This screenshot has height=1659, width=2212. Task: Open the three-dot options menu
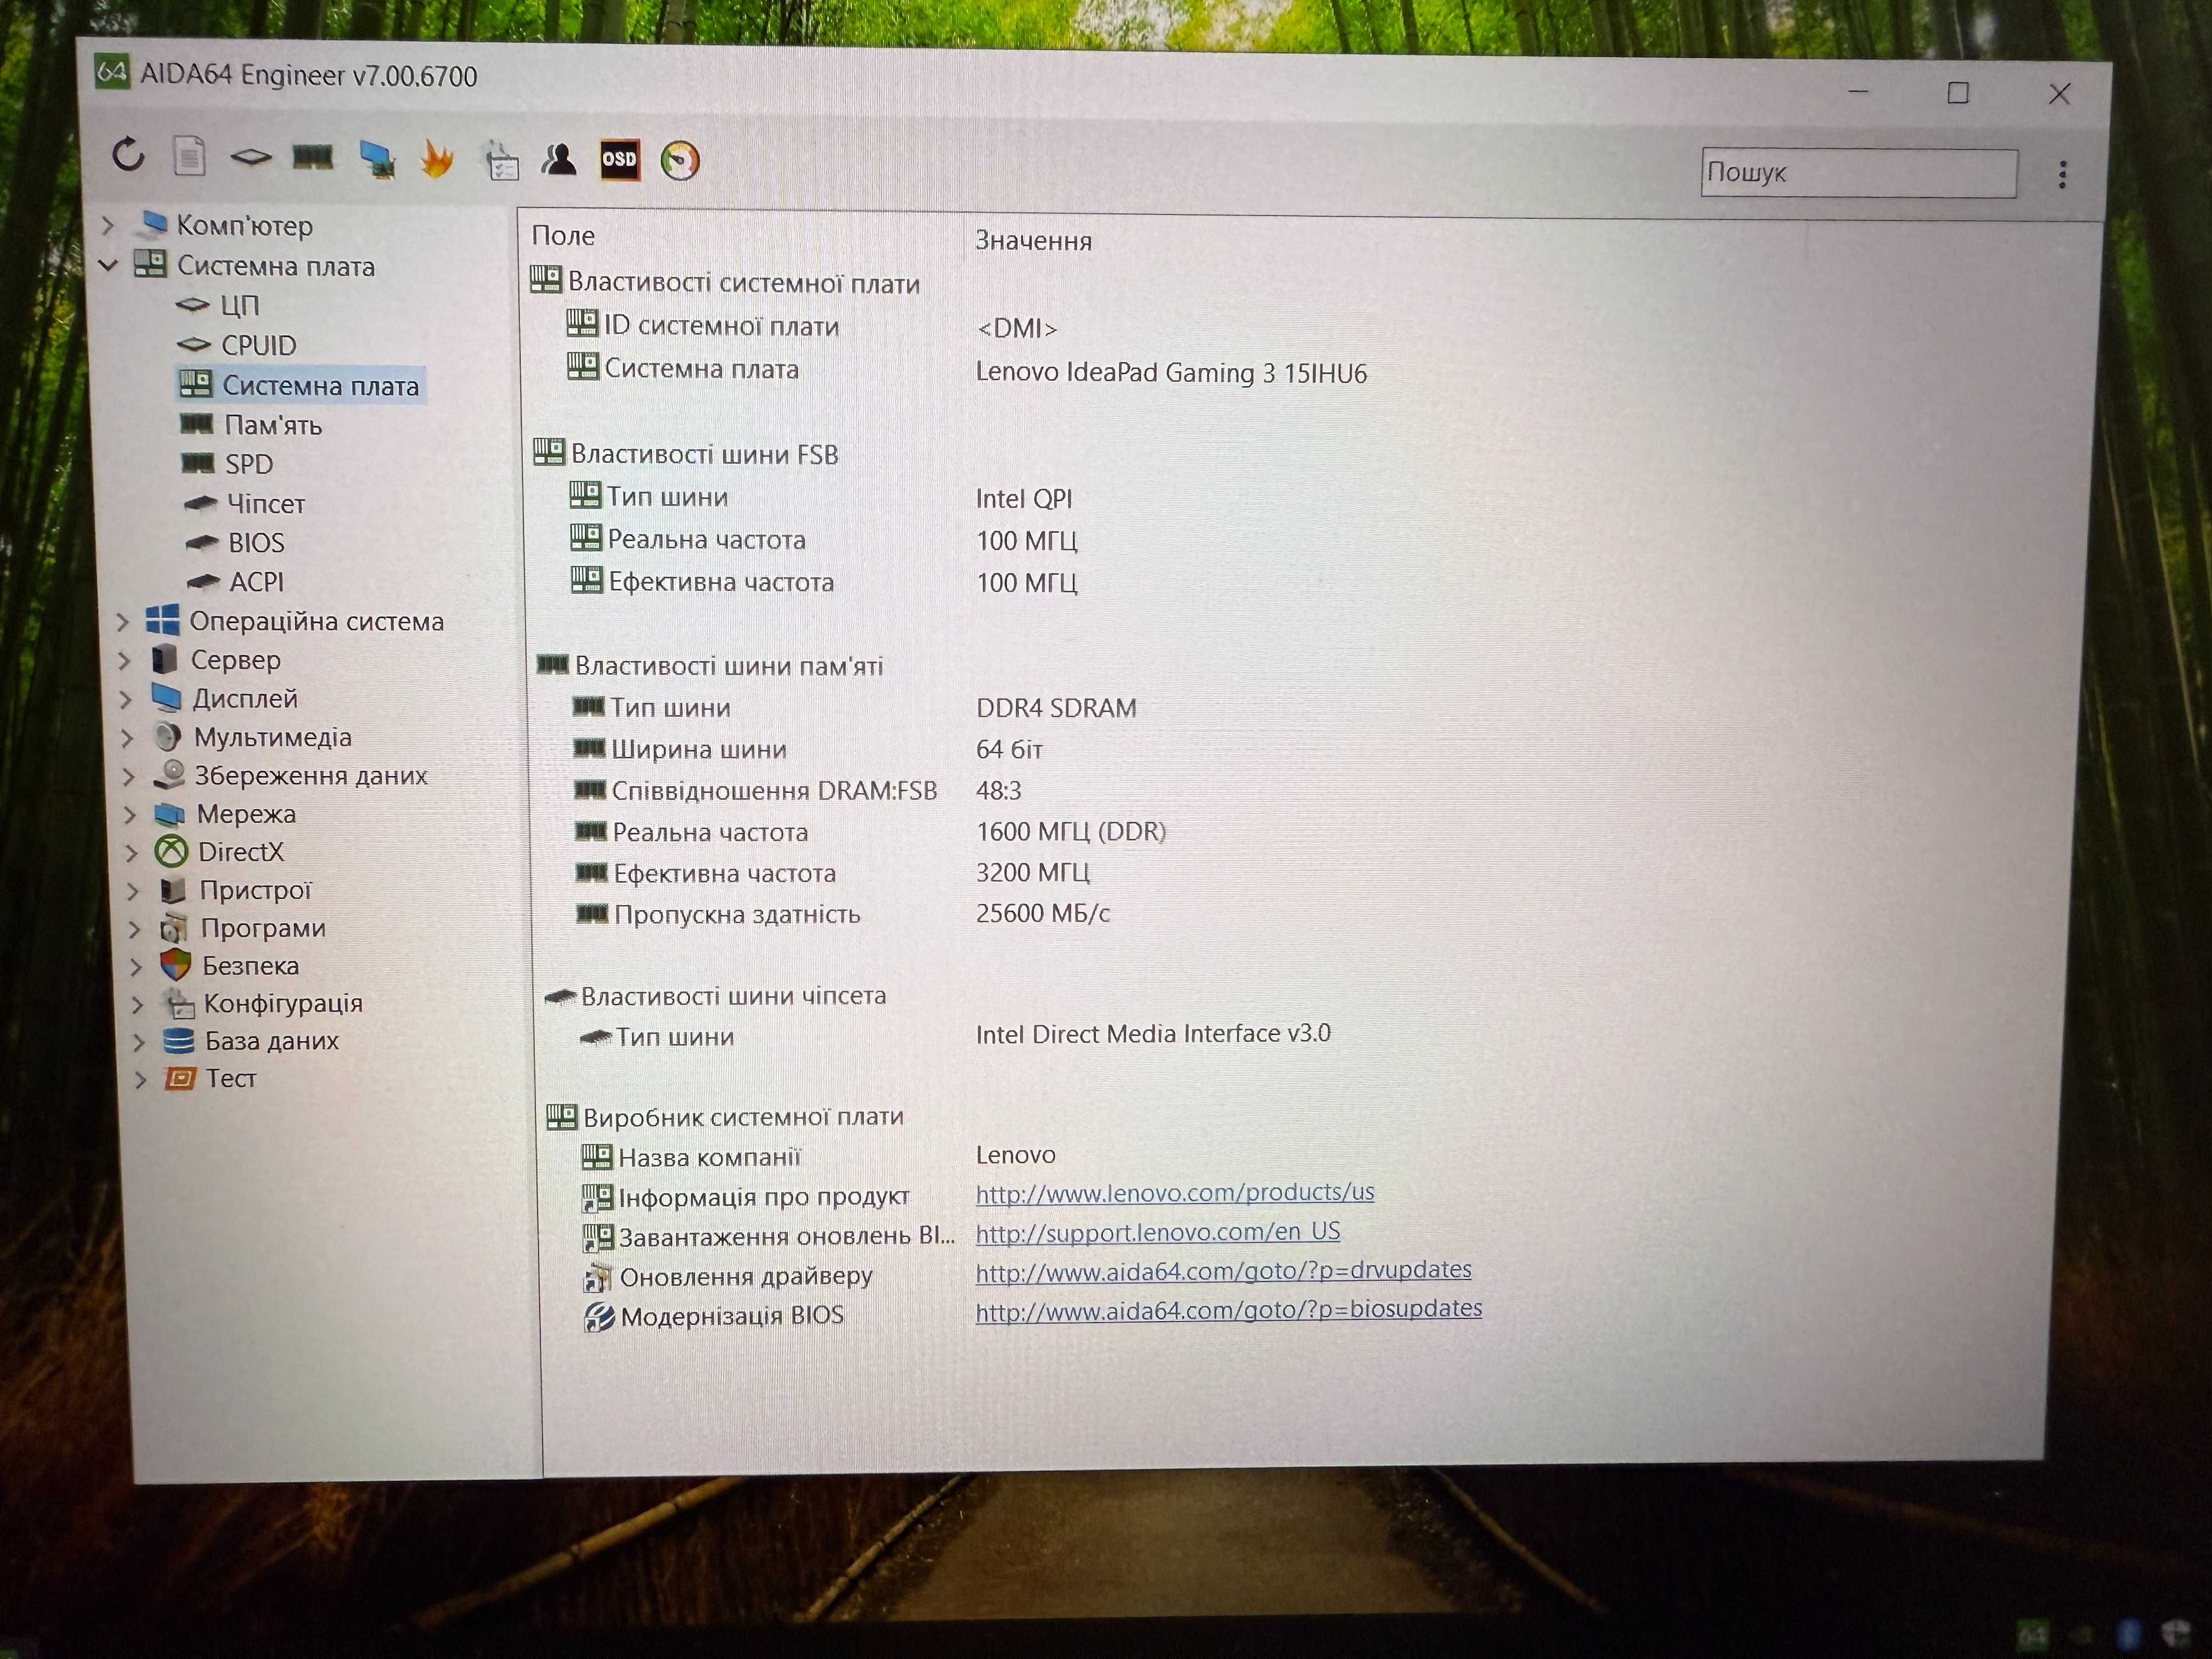[x=2062, y=175]
